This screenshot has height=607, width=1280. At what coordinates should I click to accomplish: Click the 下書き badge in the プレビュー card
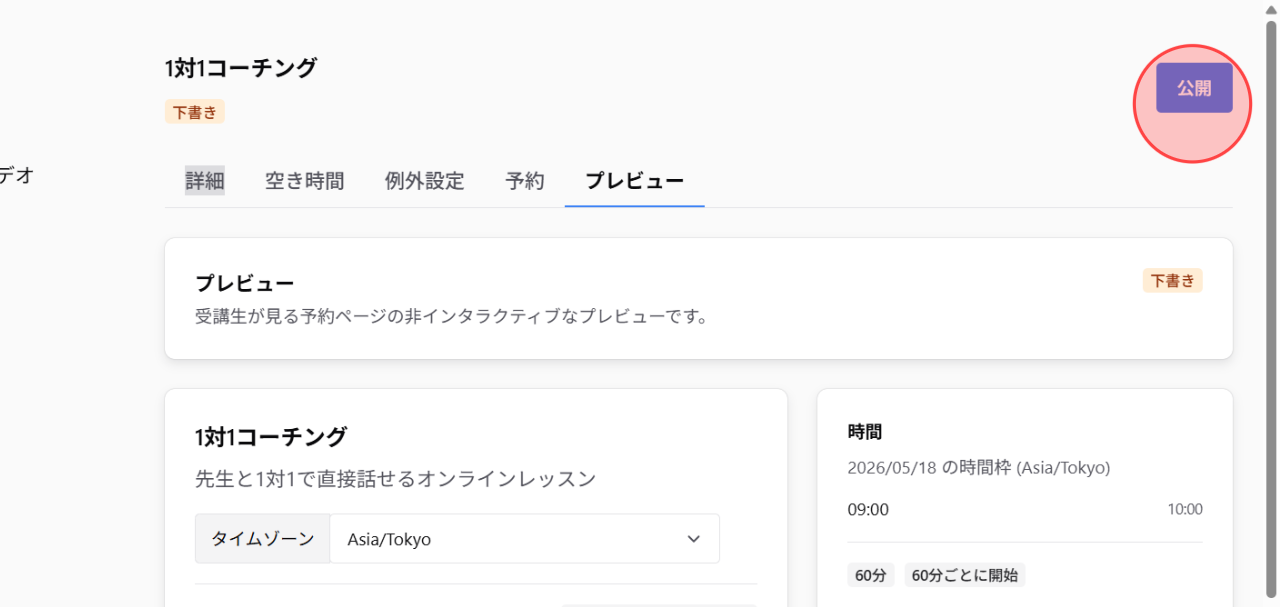coord(1172,281)
